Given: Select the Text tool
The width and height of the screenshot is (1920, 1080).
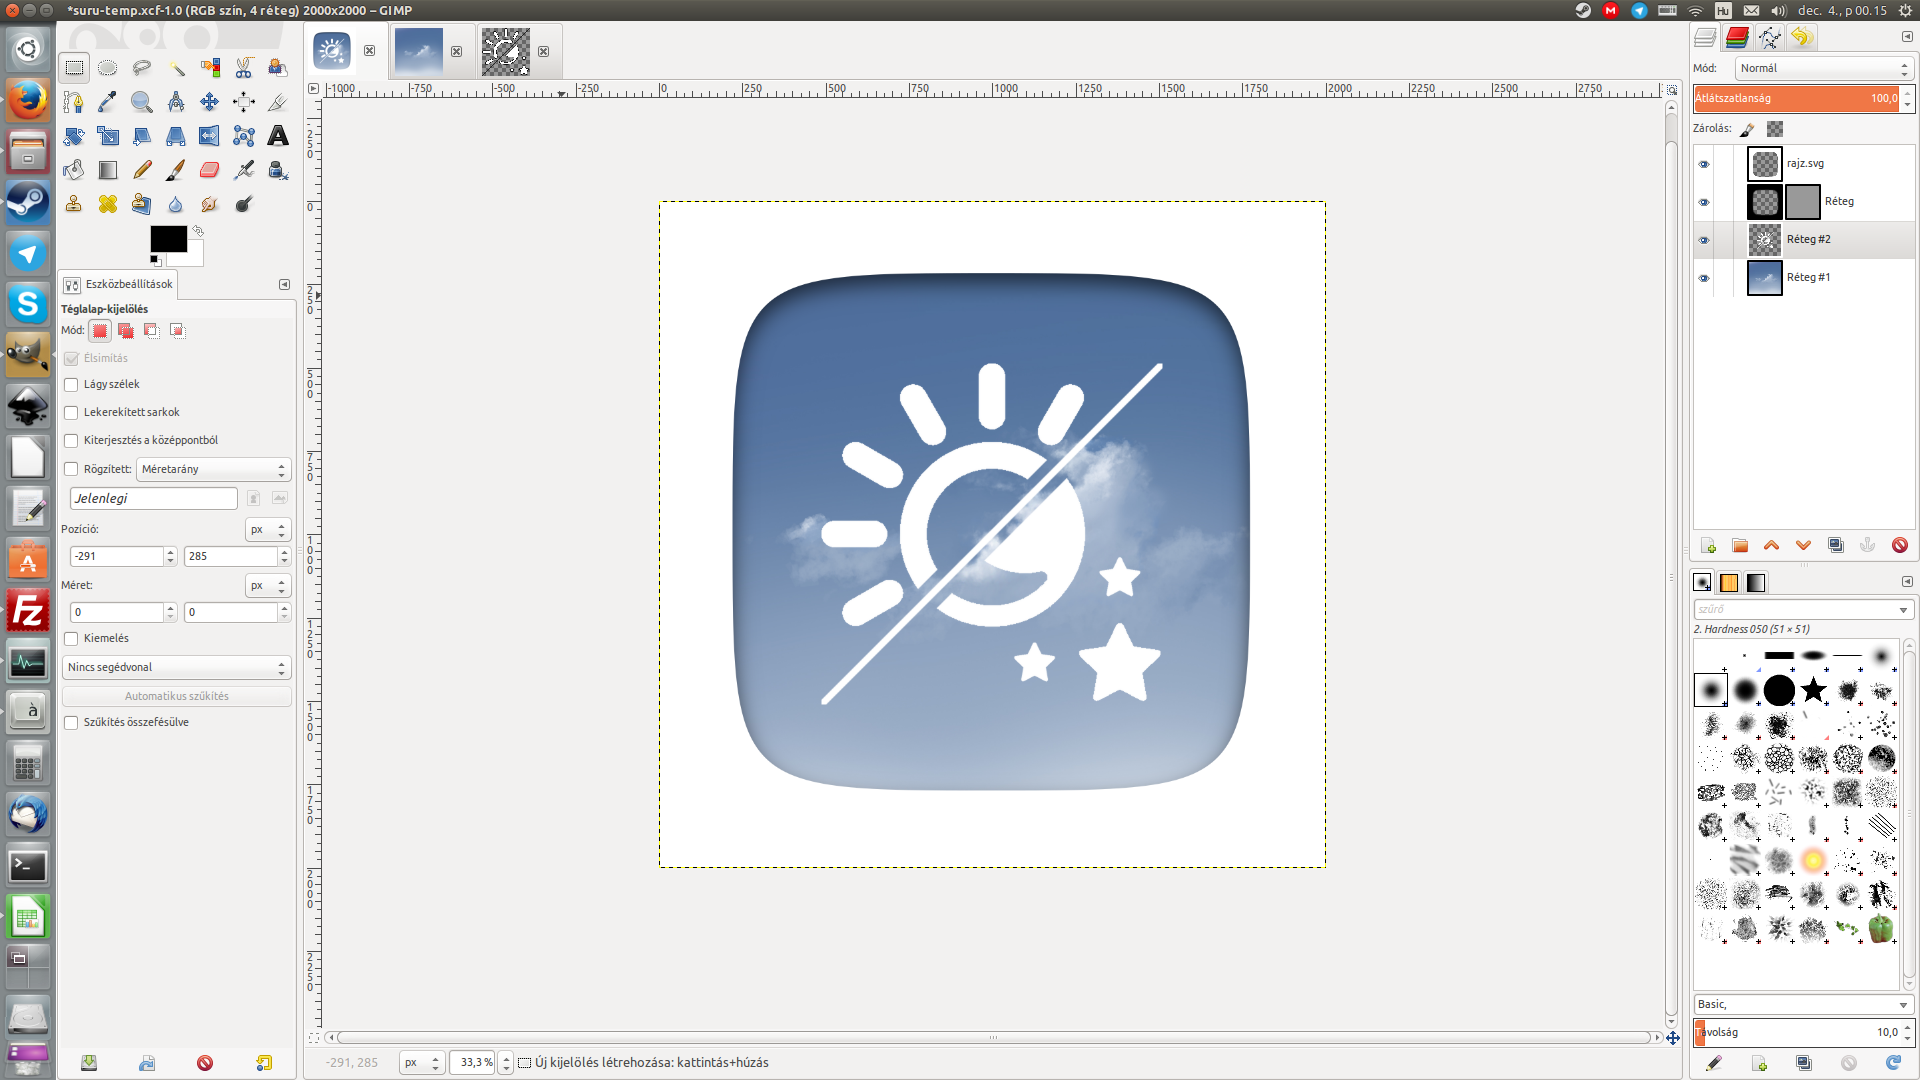Looking at the screenshot, I should 278,136.
